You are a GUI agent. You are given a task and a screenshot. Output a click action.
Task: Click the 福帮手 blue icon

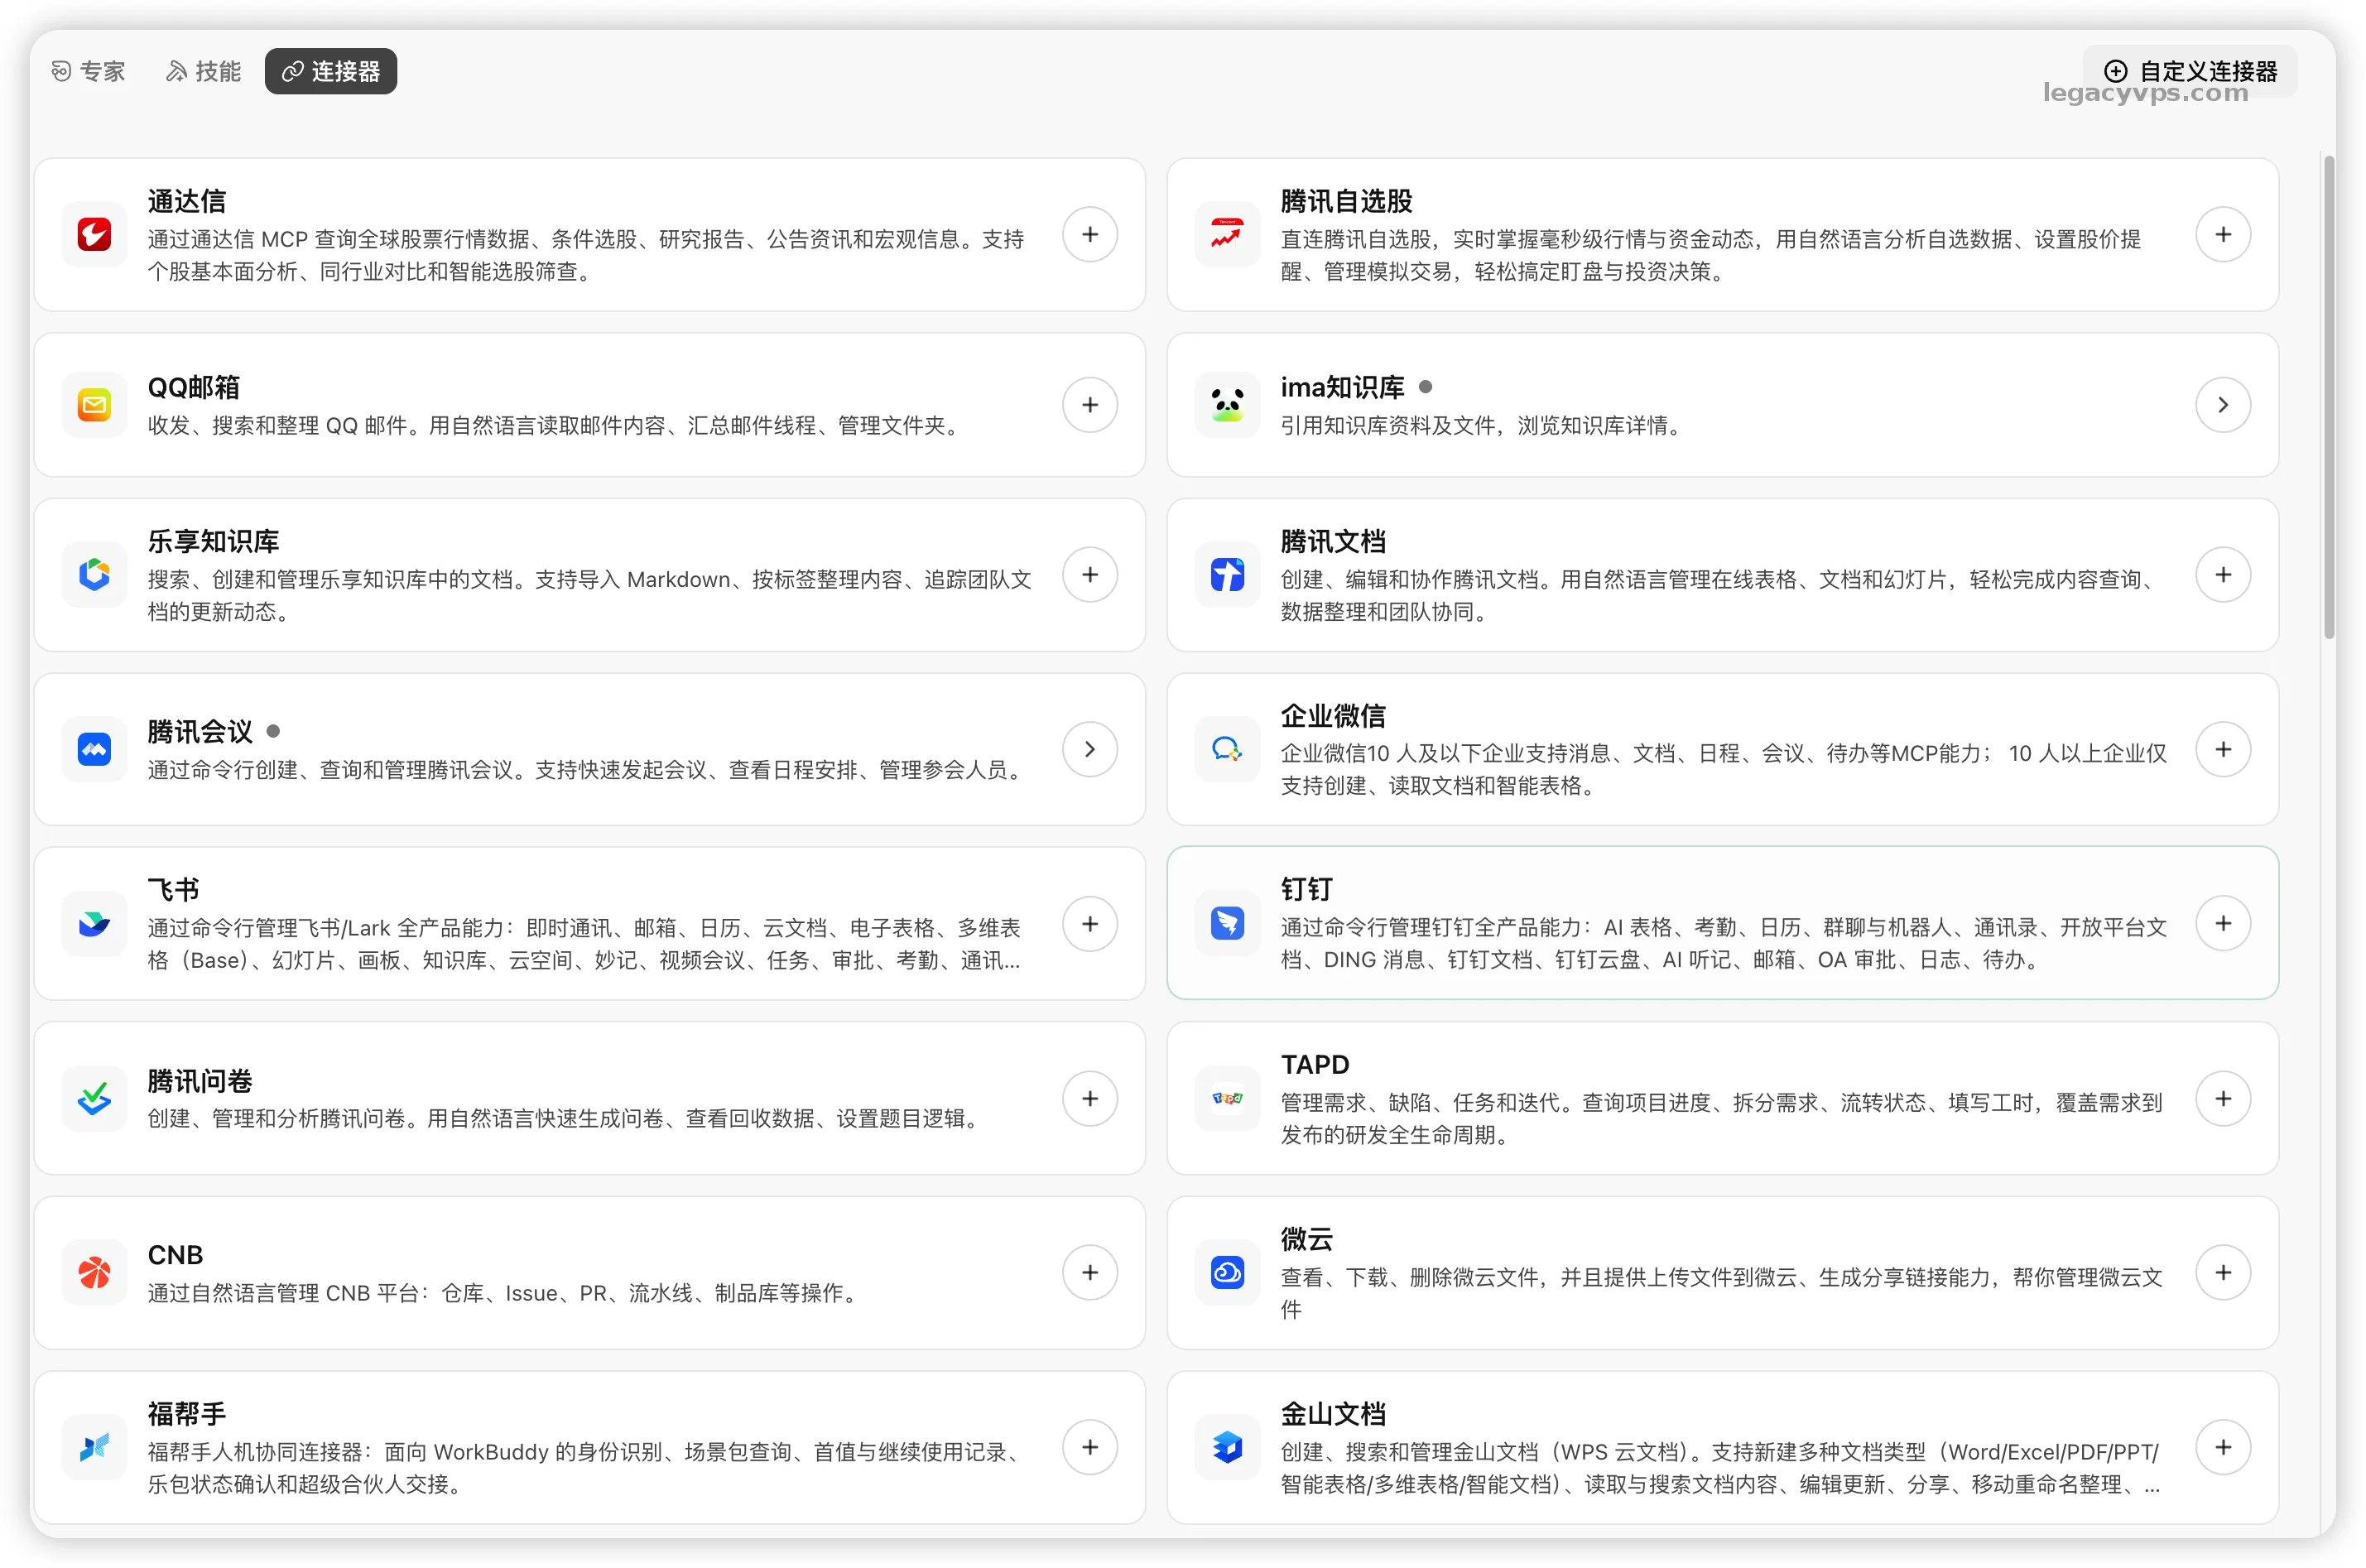[x=94, y=1447]
